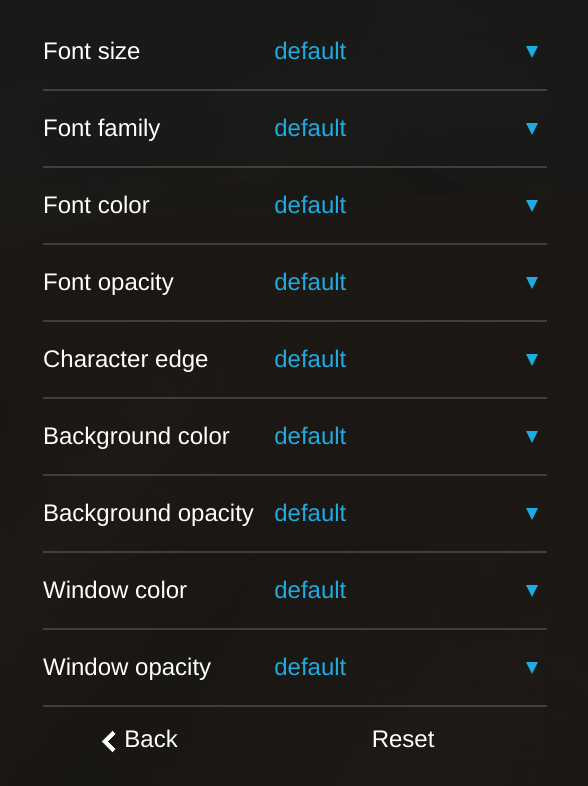Click the Background color arrow icon
The image size is (588, 786).
point(532,436)
